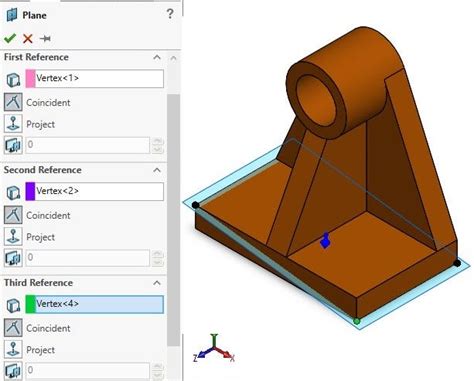
Task: Click the Third Reference offset value field
Action: tap(87, 370)
